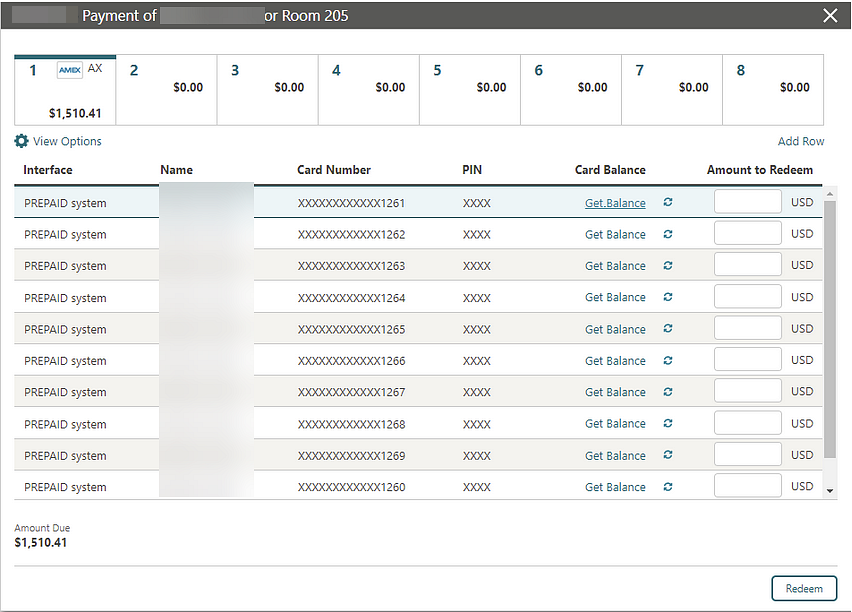Click refresh icon for card ending 1262

pyautogui.click(x=668, y=234)
